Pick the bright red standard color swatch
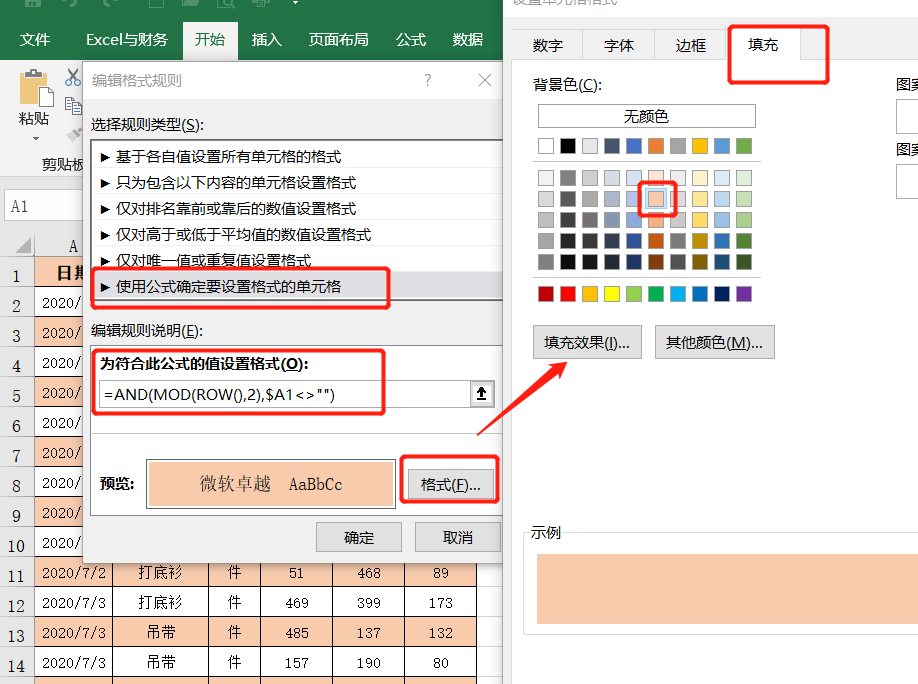The image size is (918, 684). click(x=568, y=294)
